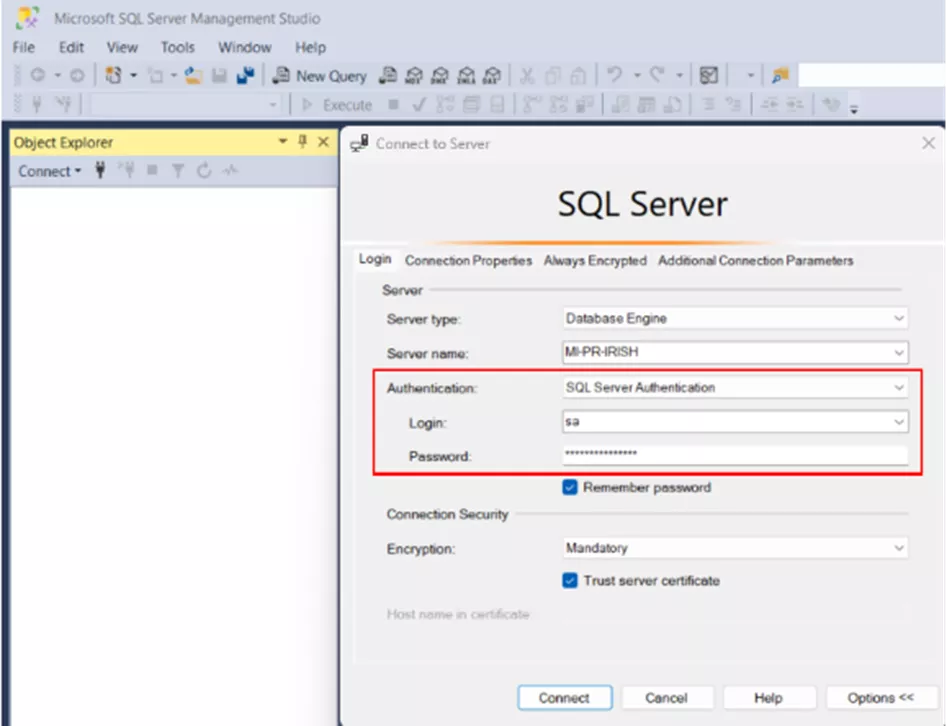Open an Analysis Services DMX query

coord(440,75)
